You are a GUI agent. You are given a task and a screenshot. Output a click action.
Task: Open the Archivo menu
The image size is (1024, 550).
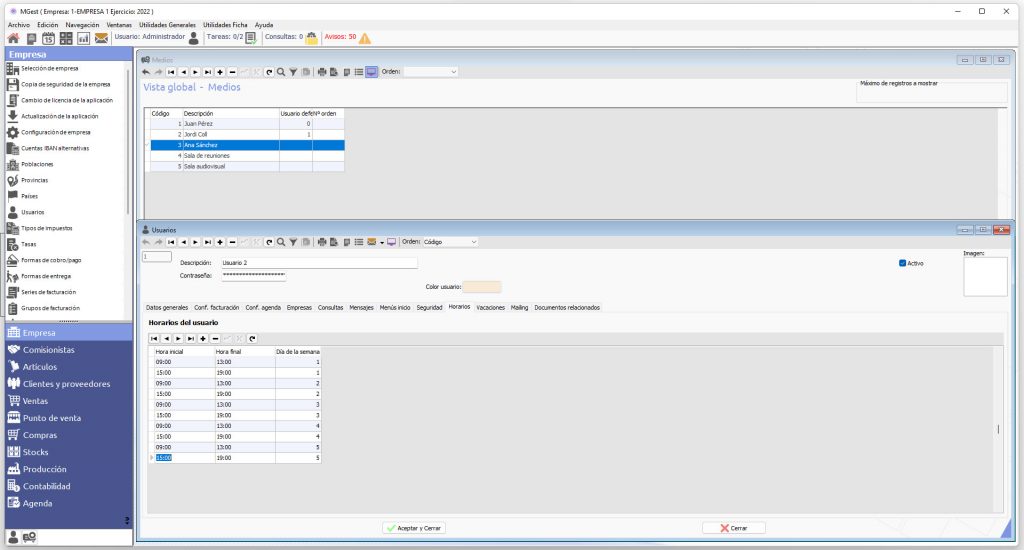coord(19,25)
